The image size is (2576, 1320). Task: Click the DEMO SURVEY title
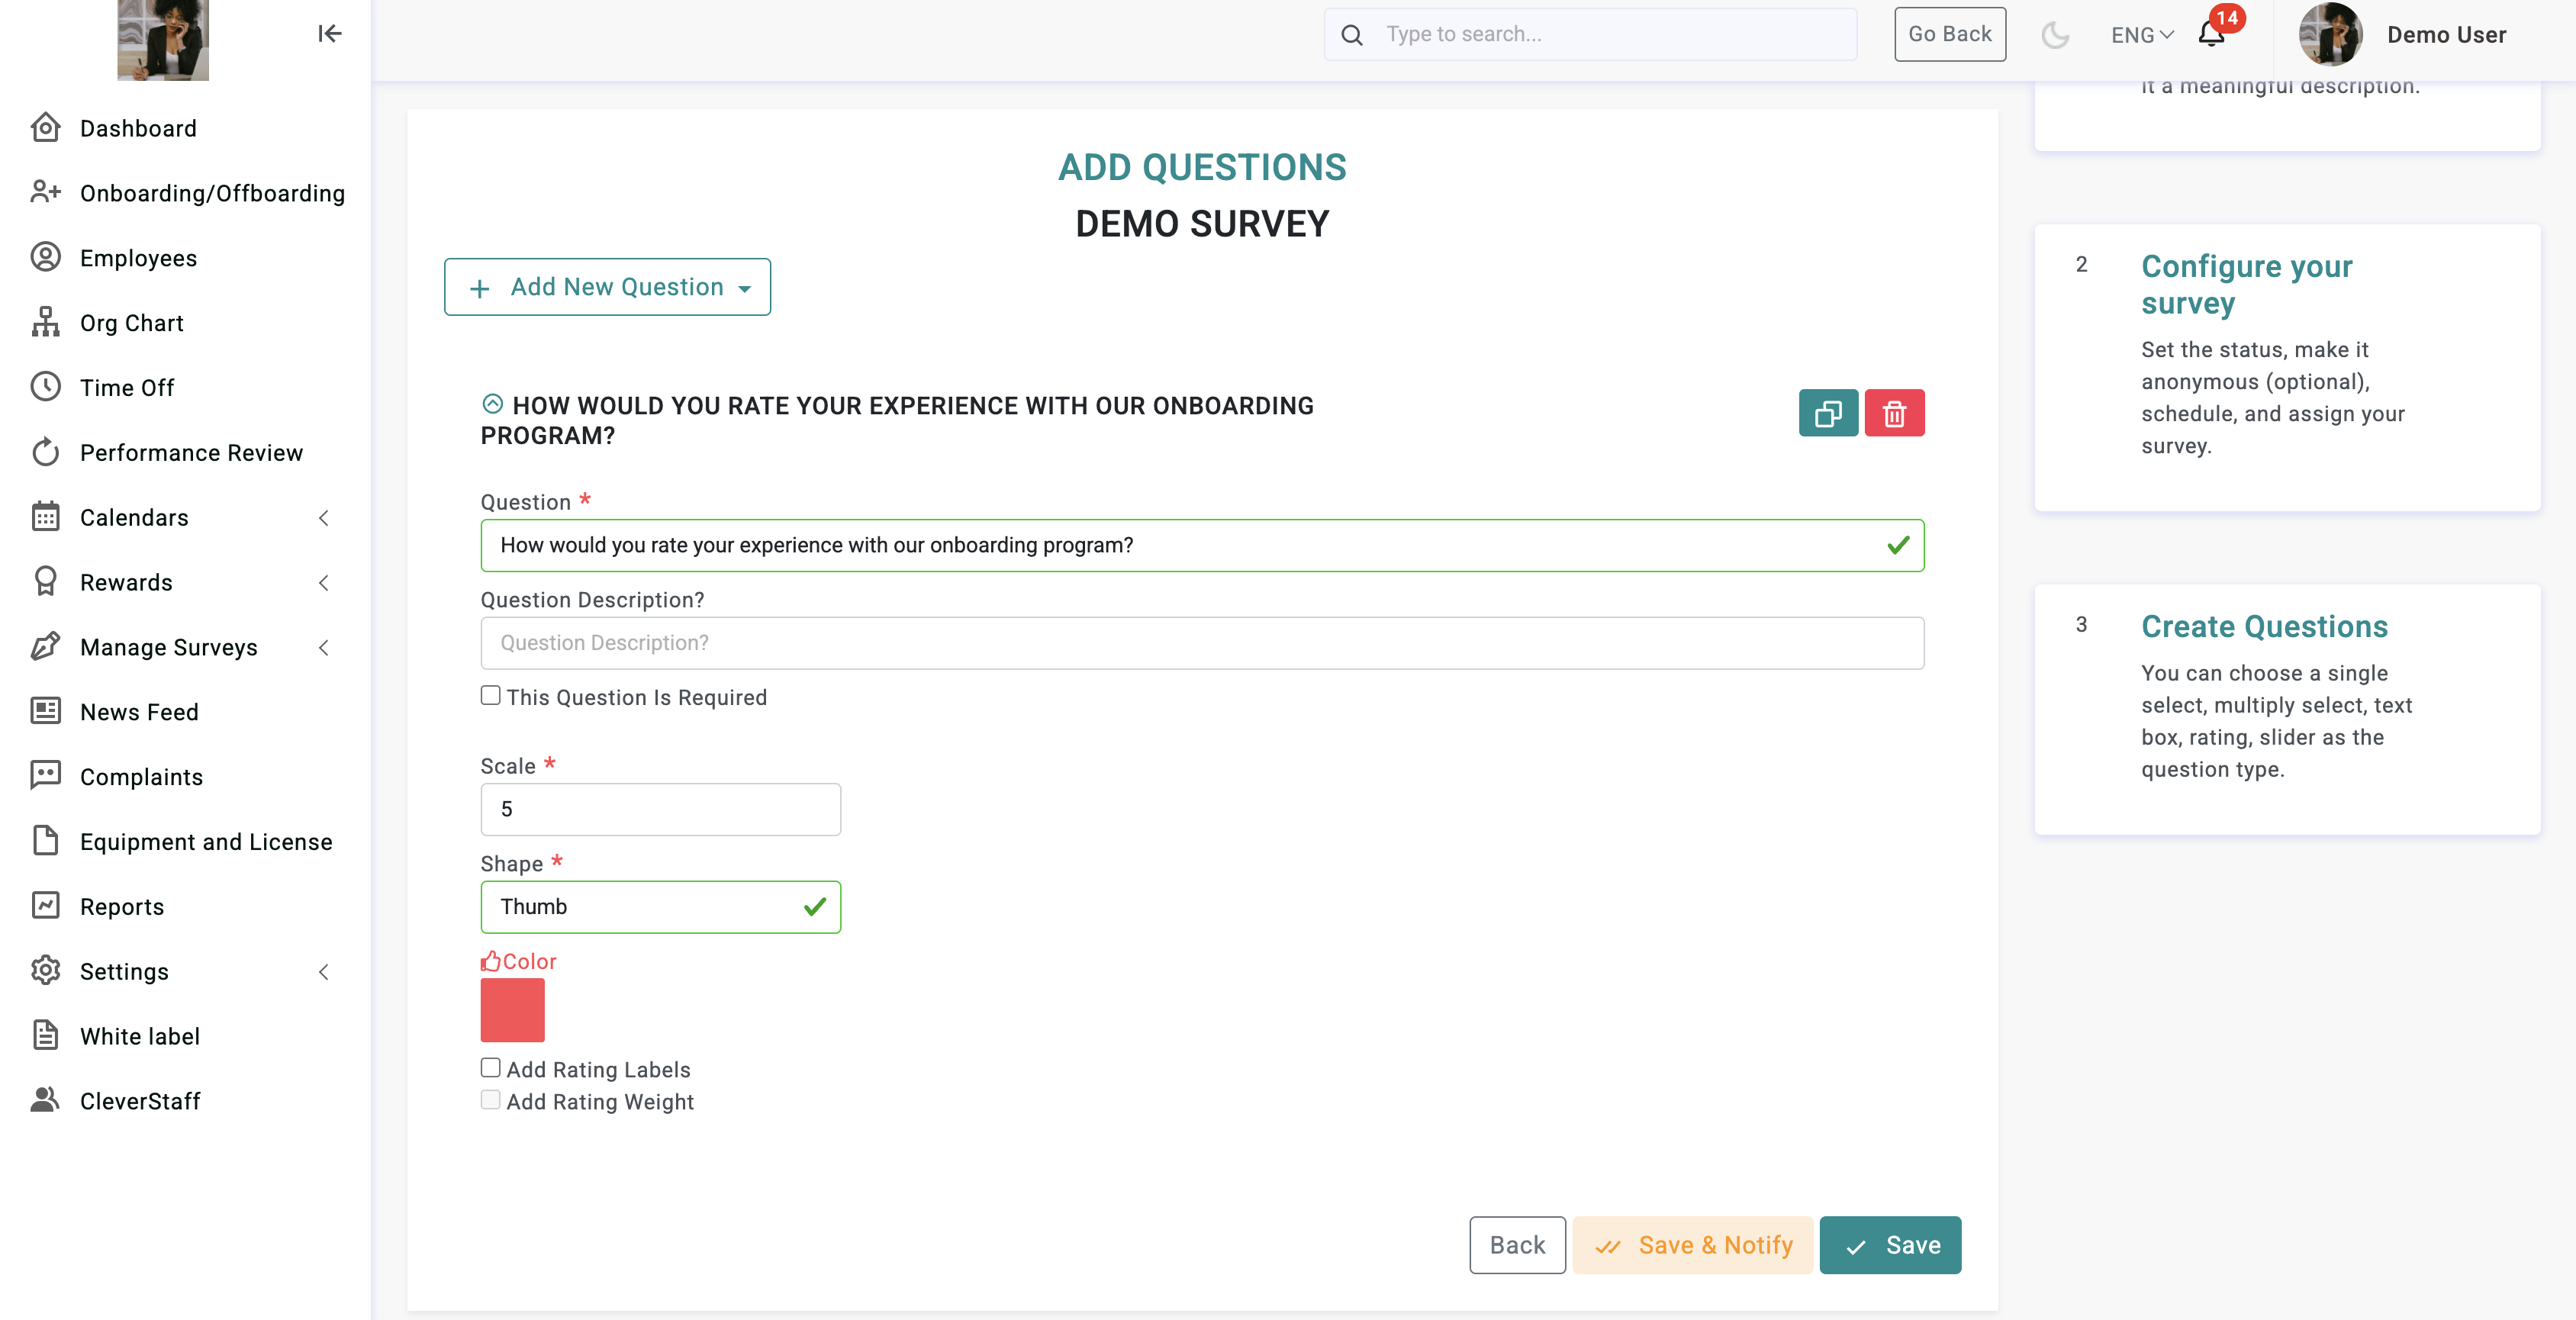(x=1202, y=223)
